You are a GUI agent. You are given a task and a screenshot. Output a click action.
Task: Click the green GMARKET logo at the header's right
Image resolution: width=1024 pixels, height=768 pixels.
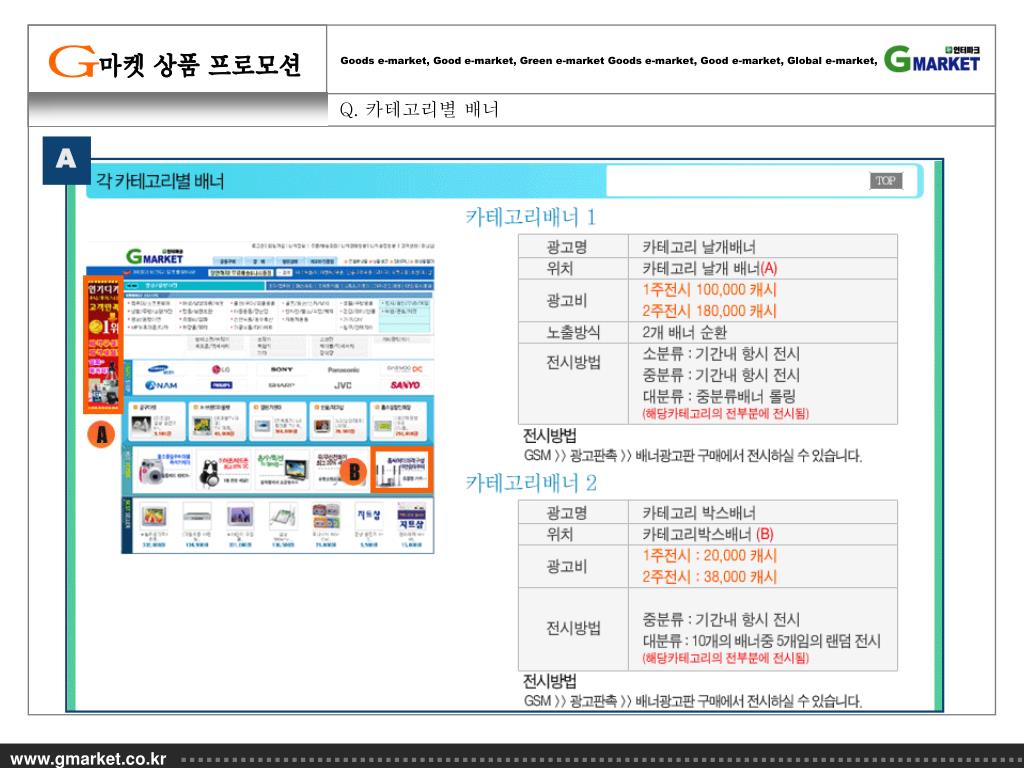point(932,59)
